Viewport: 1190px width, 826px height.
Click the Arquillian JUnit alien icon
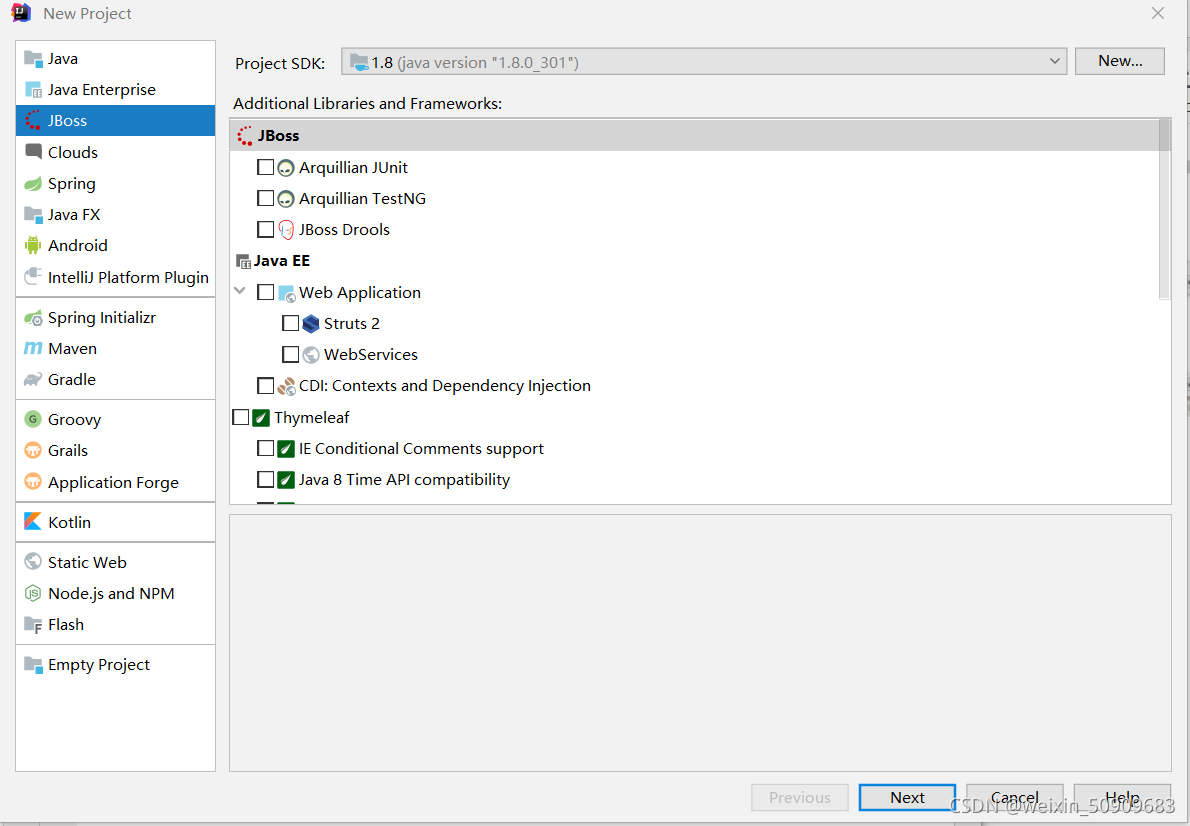(285, 168)
